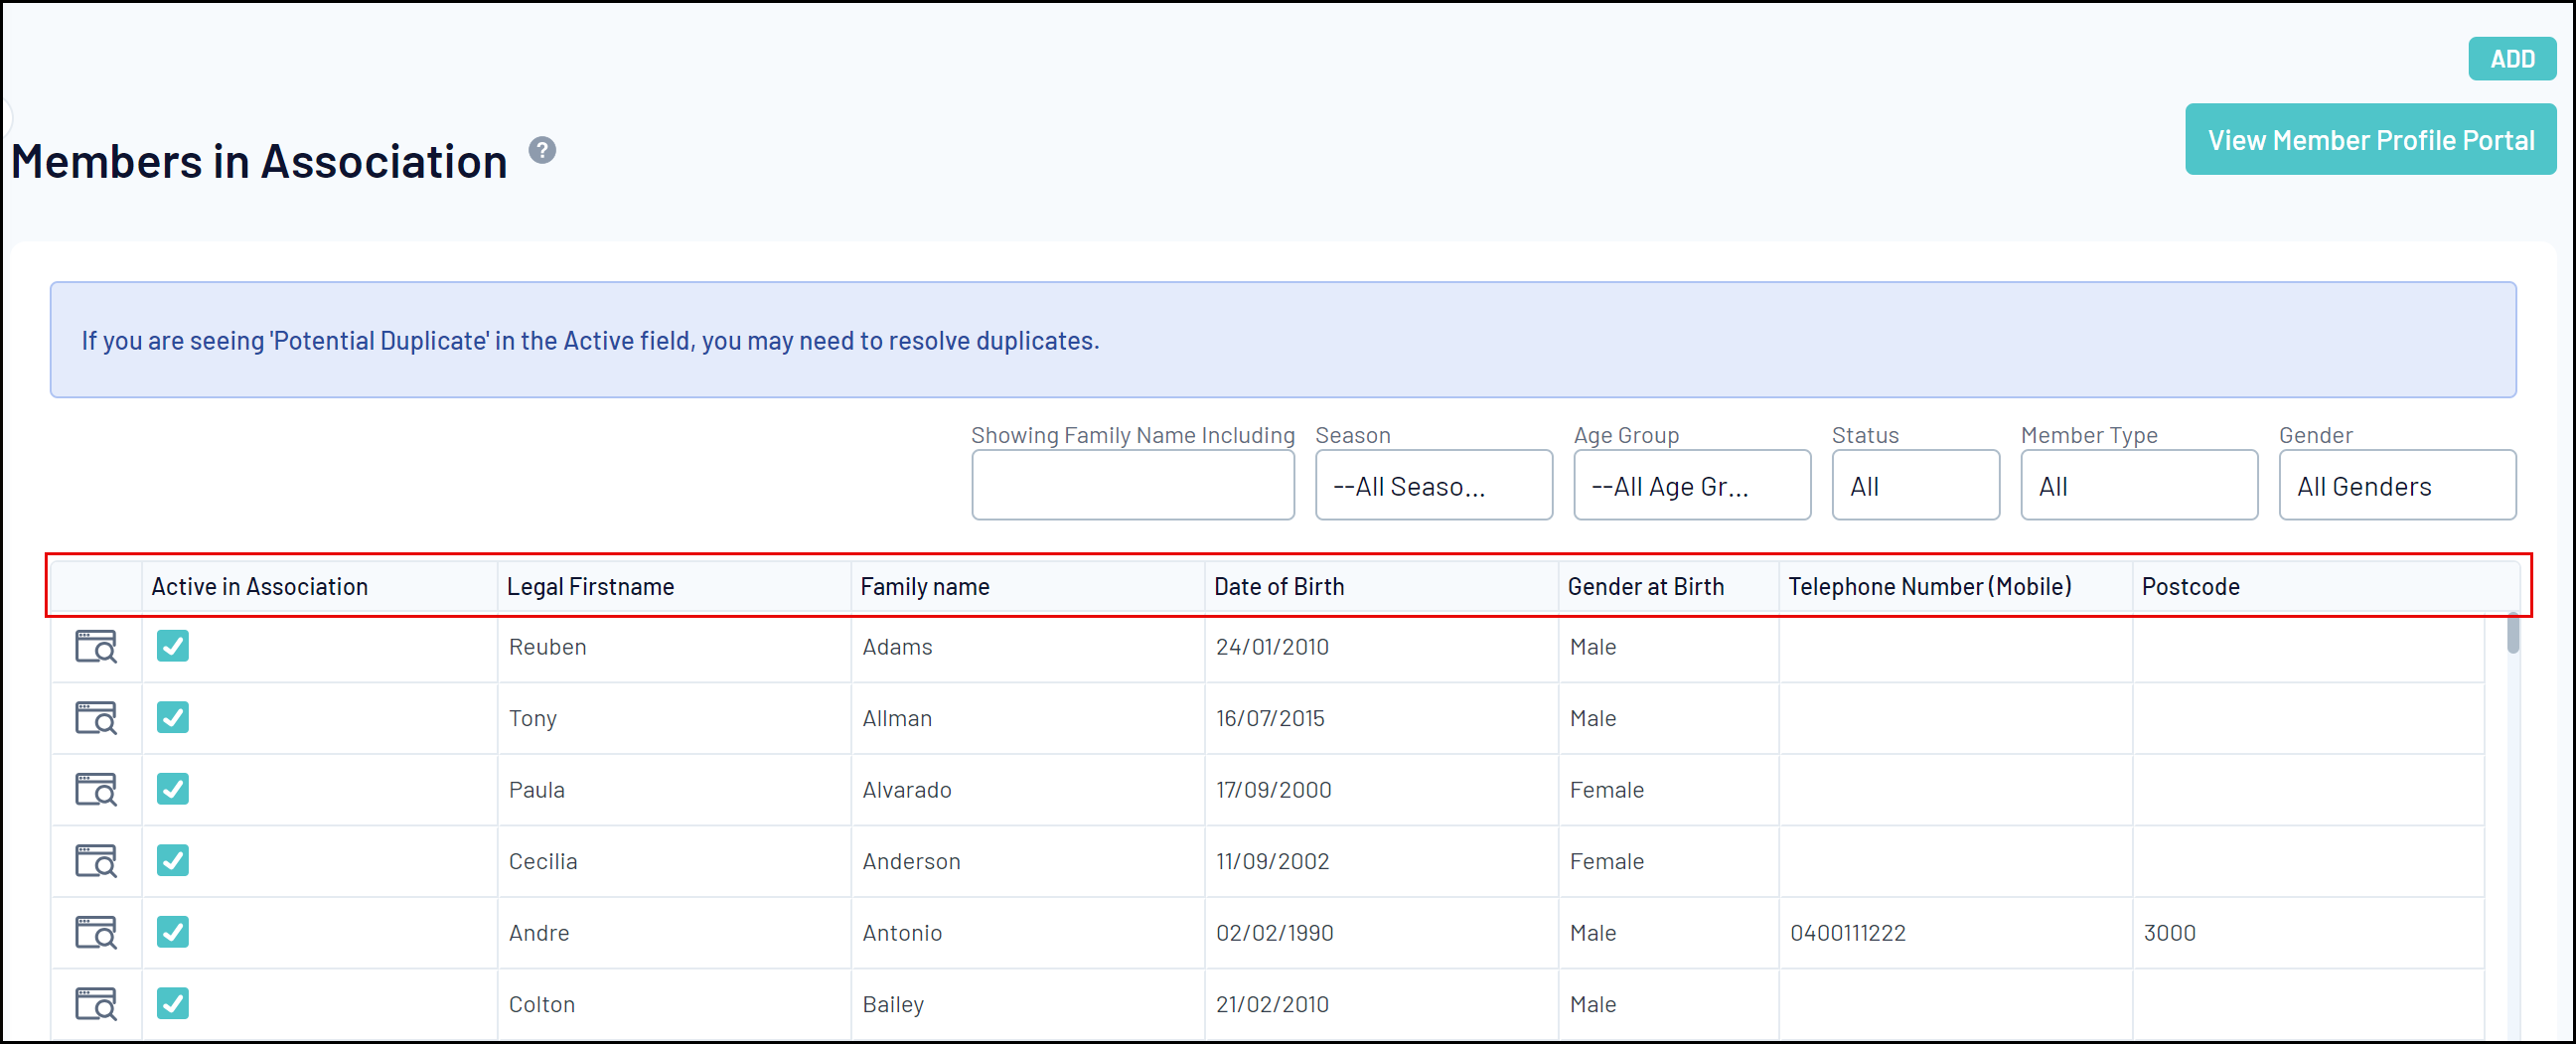Open Tony Allman's record view icon
Viewport: 2576px width, 1044px height.
click(96, 718)
